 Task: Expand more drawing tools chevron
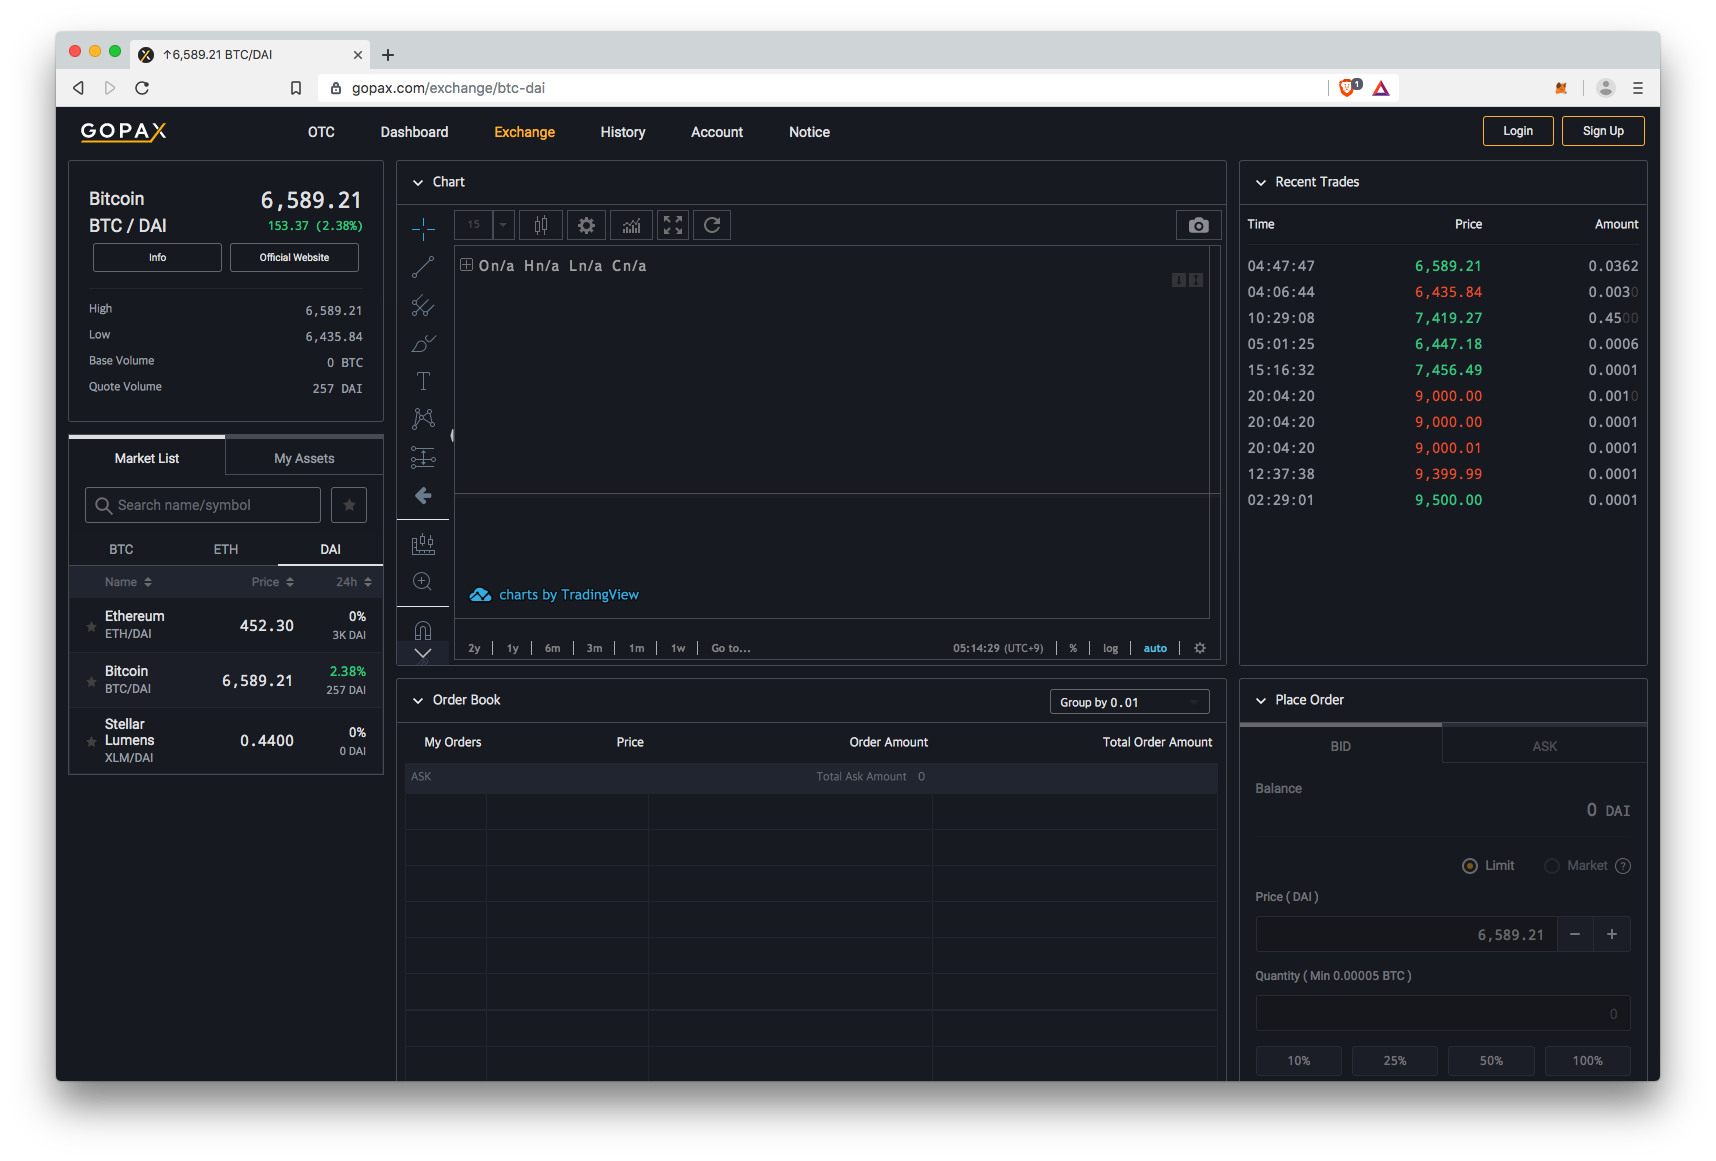click(x=423, y=653)
